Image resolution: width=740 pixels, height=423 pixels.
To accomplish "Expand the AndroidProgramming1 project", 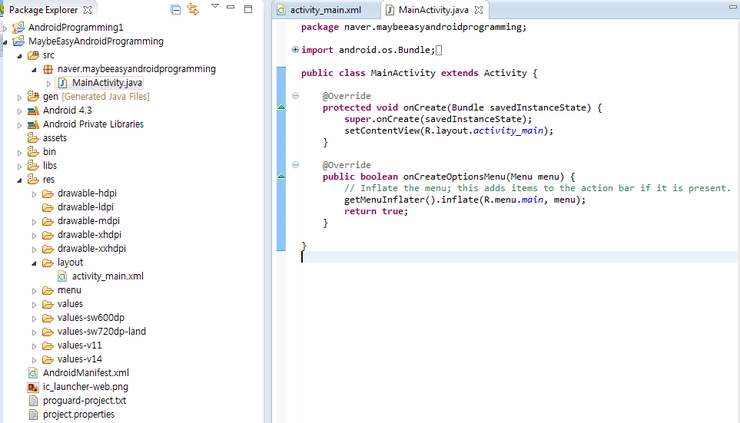I will pos(5,27).
